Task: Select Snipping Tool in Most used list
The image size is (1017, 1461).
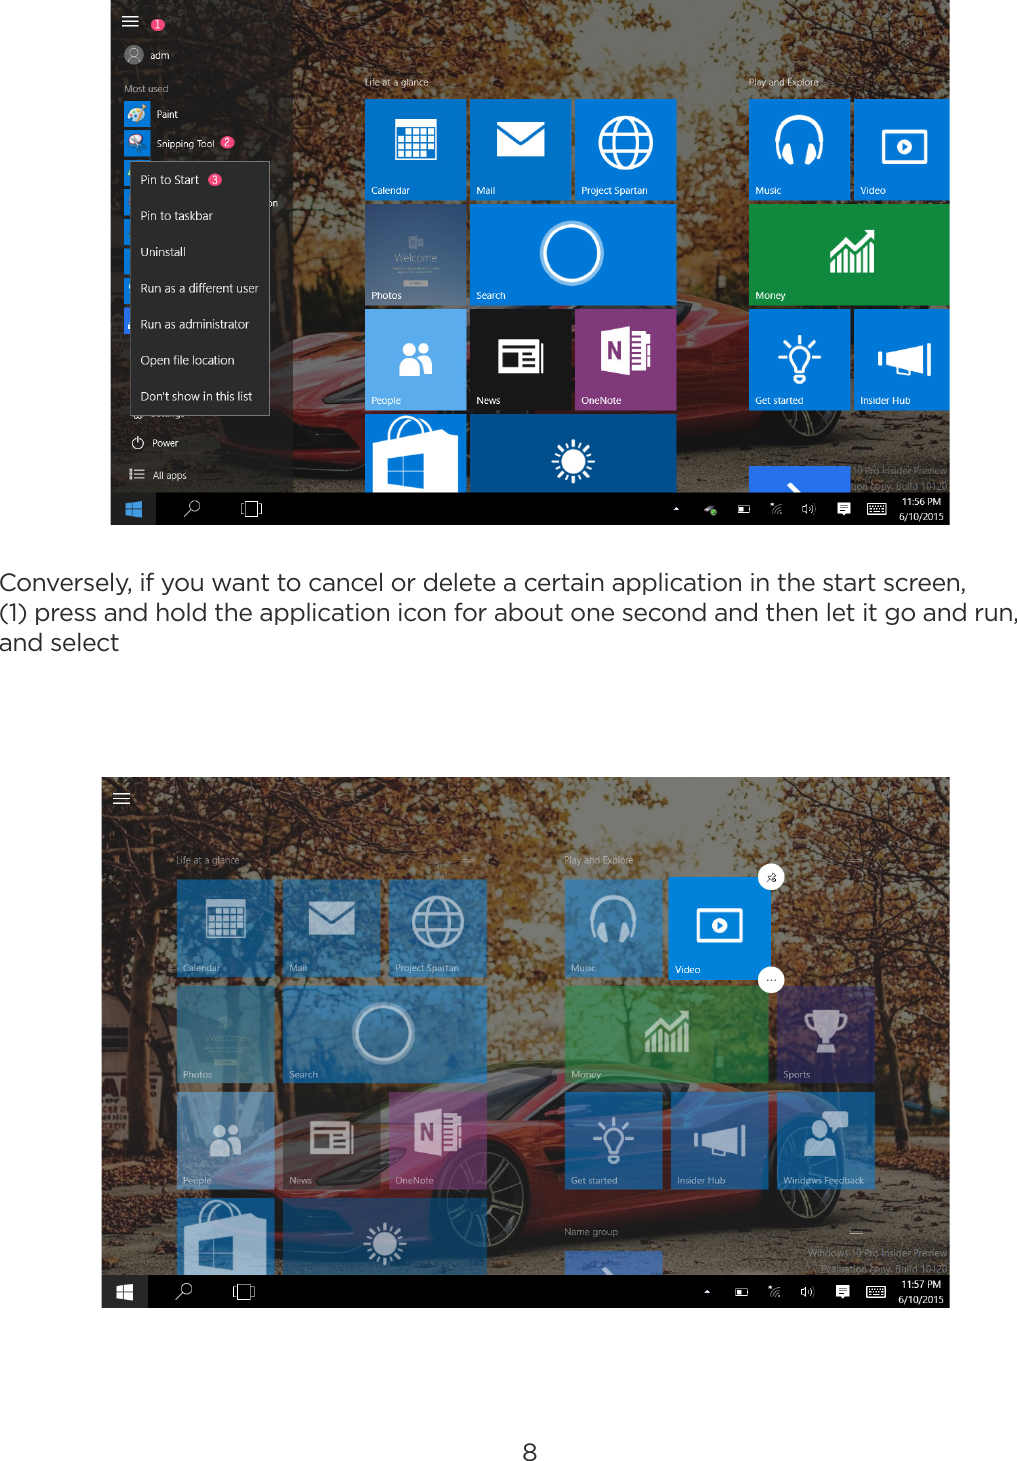Action: pos(171,143)
